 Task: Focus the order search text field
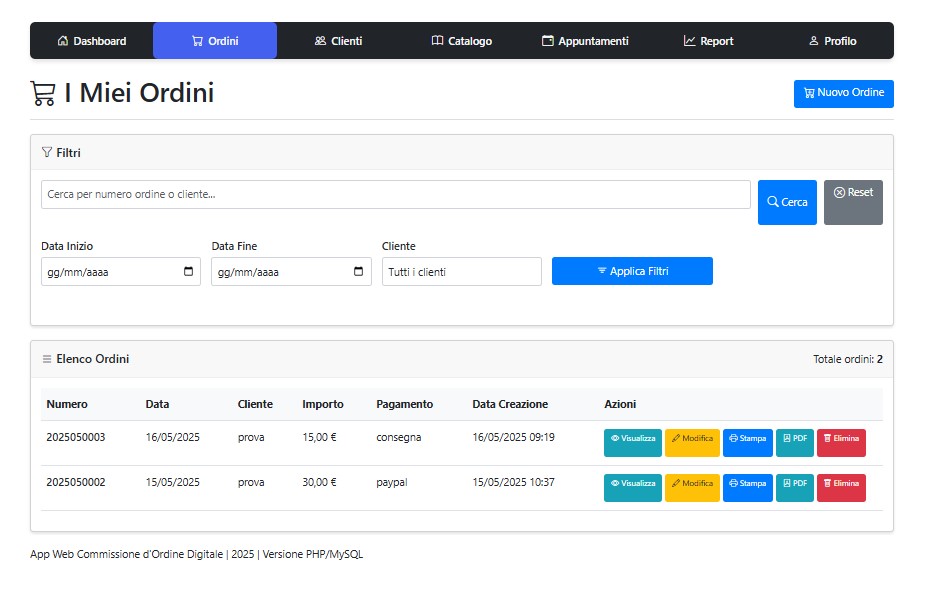(x=395, y=195)
